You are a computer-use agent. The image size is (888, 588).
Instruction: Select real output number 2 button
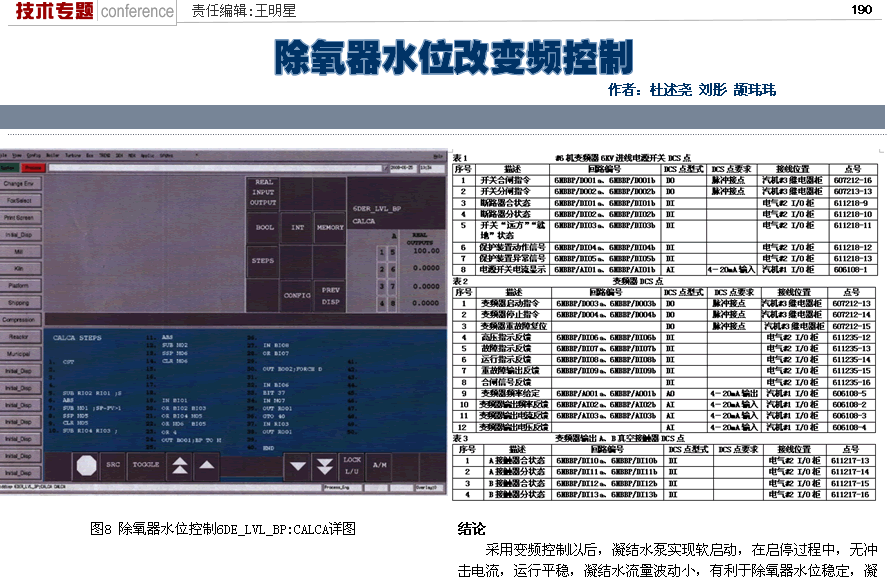382,269
